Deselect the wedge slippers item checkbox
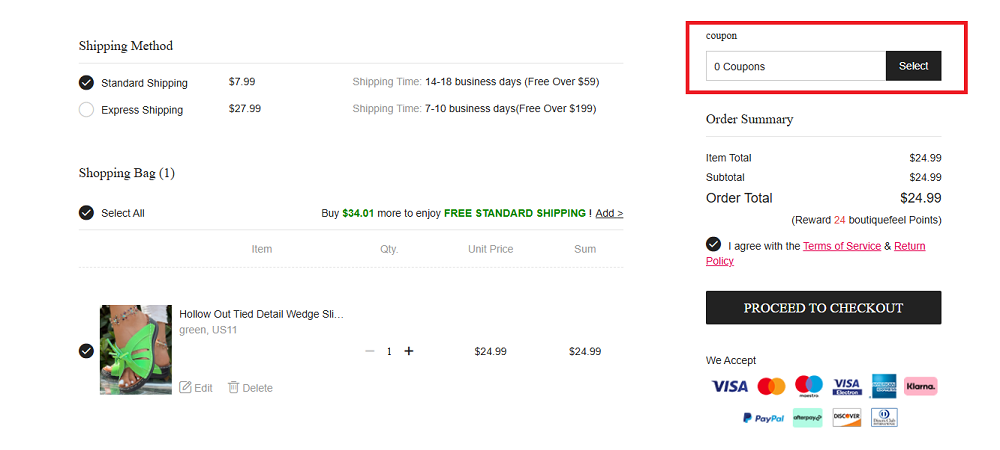 click(x=86, y=351)
